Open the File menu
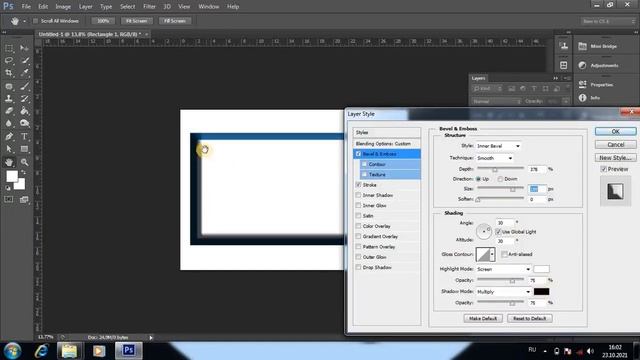 (x=26, y=7)
